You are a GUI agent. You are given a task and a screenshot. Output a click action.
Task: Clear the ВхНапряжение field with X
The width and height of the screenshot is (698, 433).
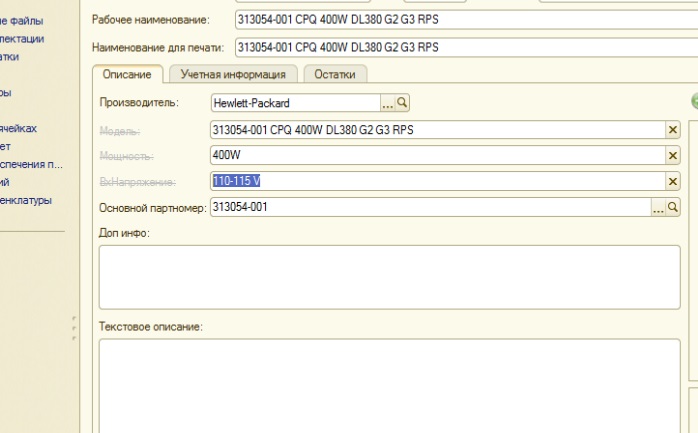tap(673, 181)
